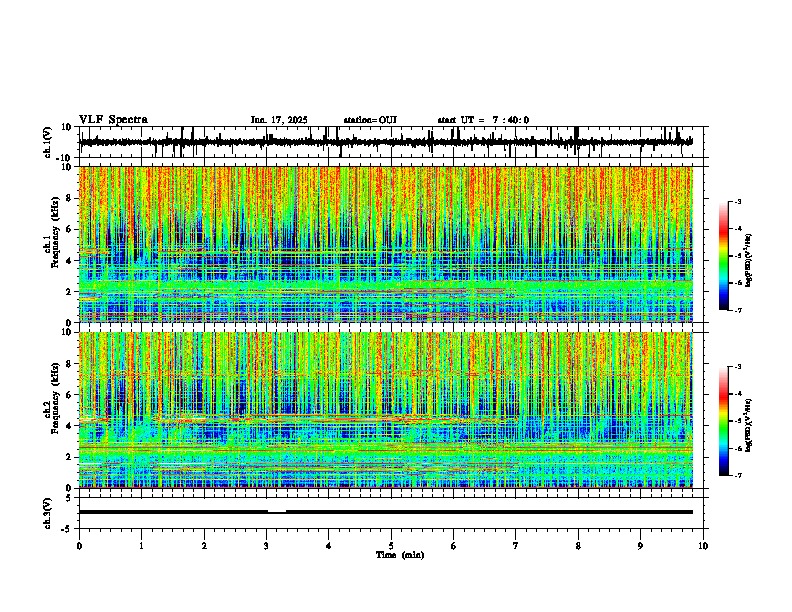Click the '8' tick on the time axis

coord(578,546)
